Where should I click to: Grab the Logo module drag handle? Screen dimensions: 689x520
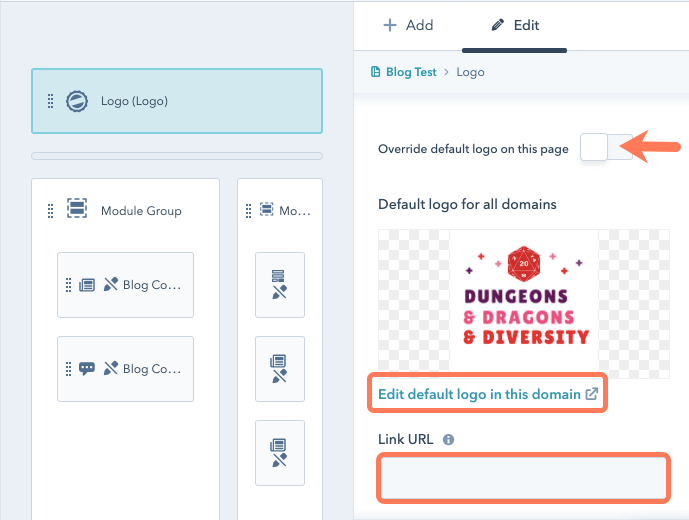(x=51, y=101)
